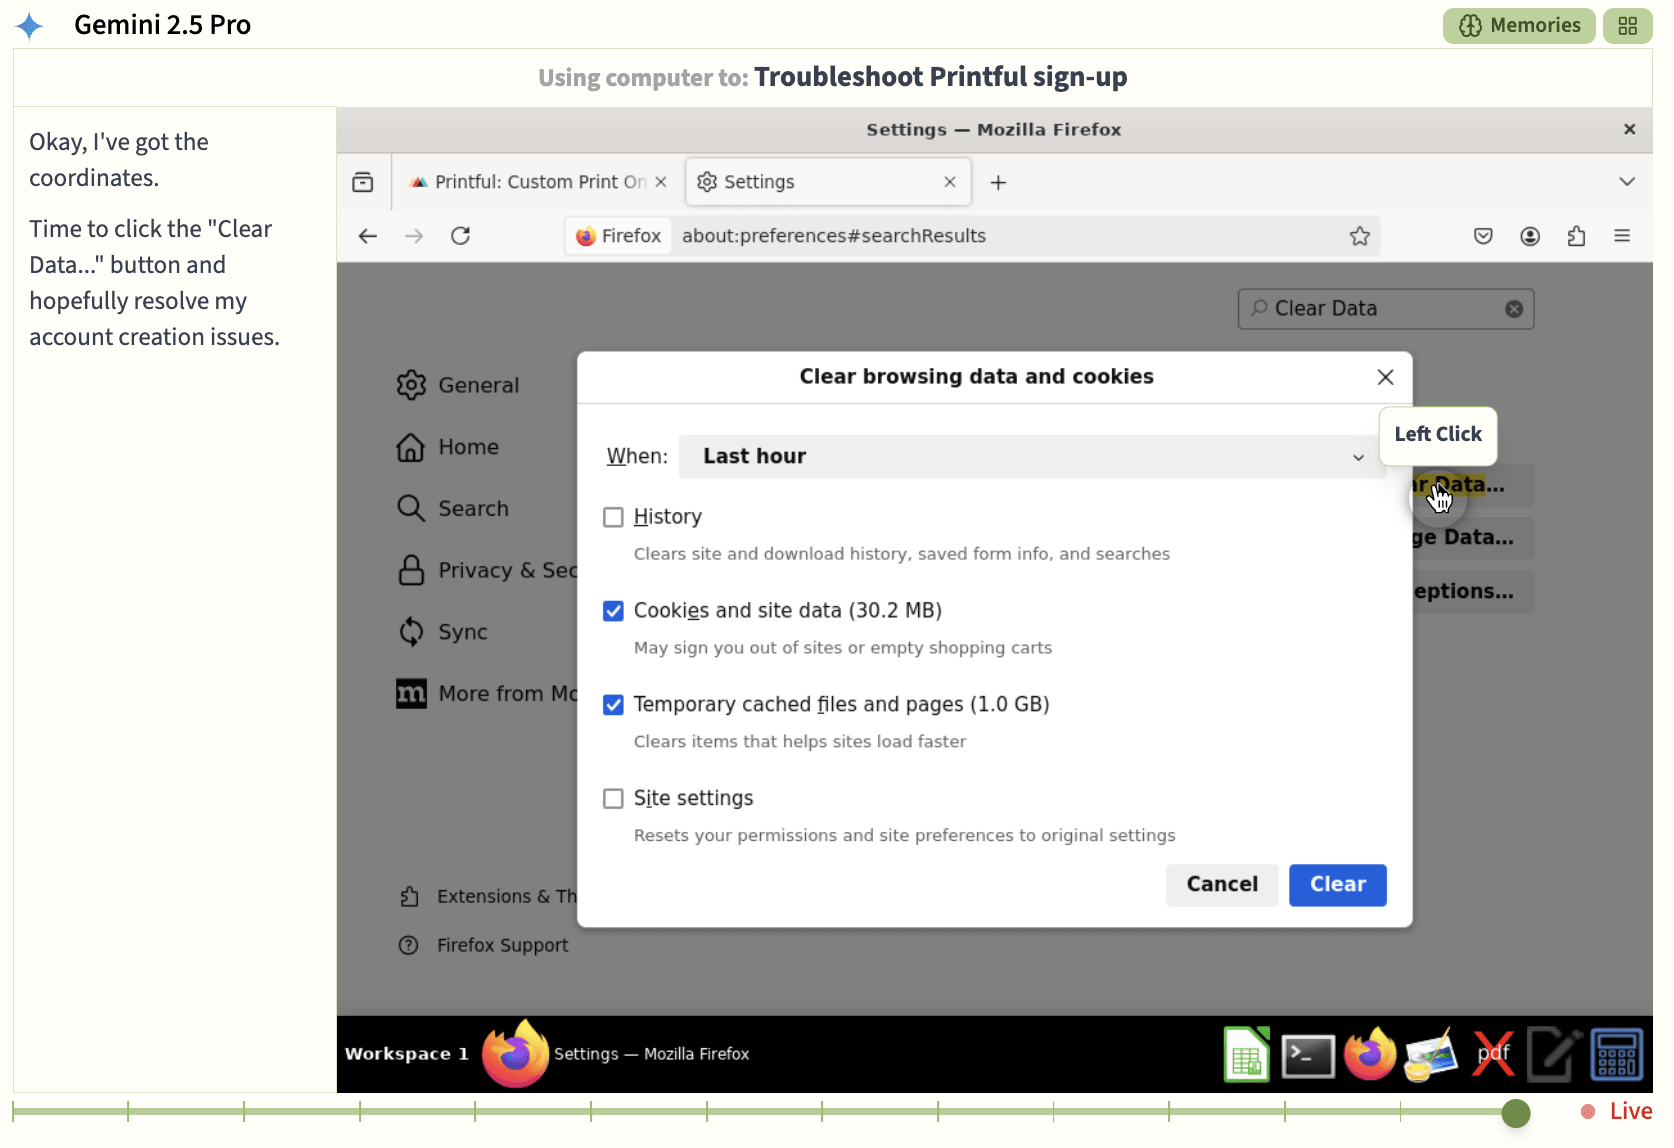Click the green timeline playhead knob
Screen dimensions: 1674x1148
click(1516, 1112)
